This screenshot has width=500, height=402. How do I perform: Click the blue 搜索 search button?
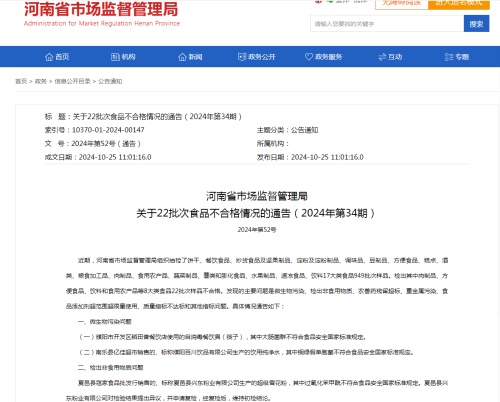[x=476, y=24]
